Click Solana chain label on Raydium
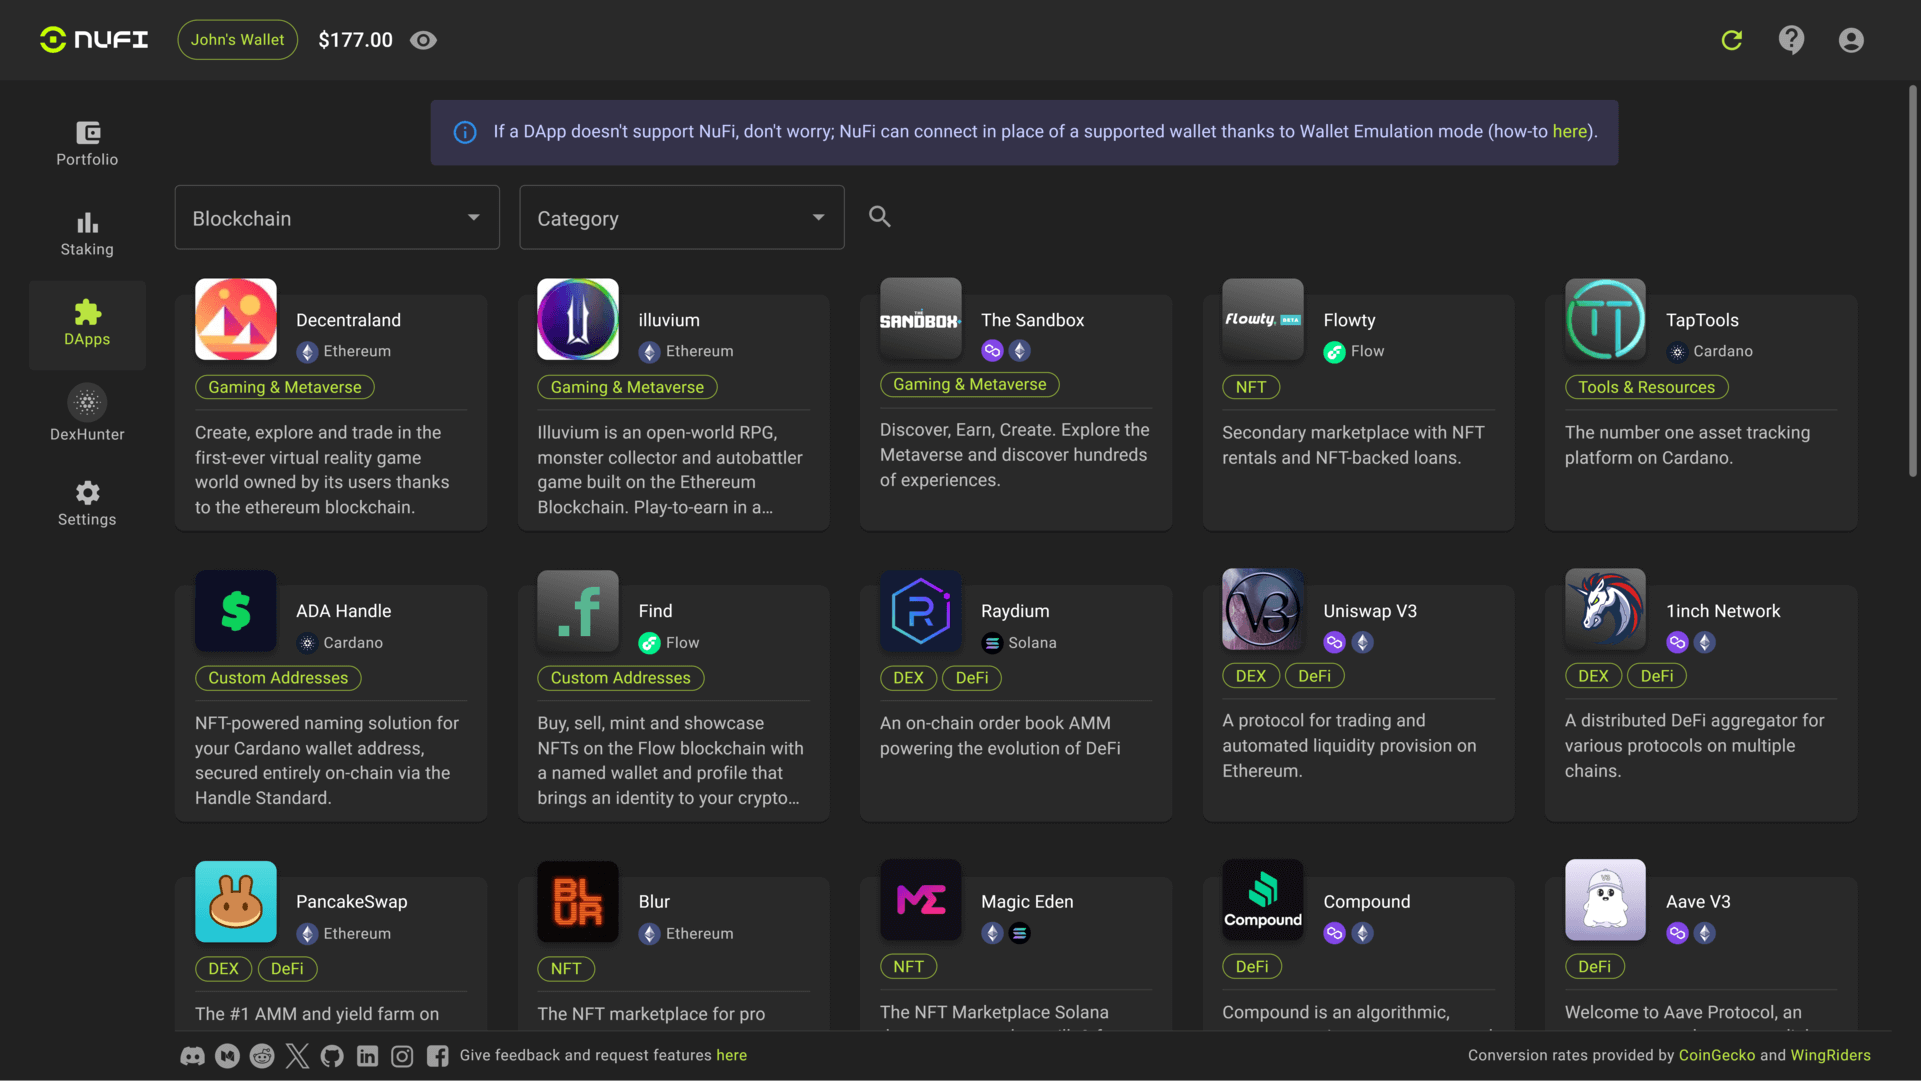Image resolution: width=1921 pixels, height=1081 pixels. coord(1032,642)
